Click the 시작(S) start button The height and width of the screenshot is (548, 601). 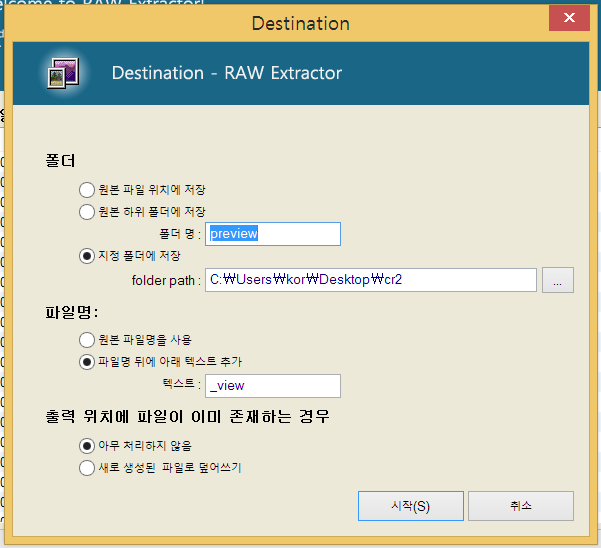[x=411, y=506]
